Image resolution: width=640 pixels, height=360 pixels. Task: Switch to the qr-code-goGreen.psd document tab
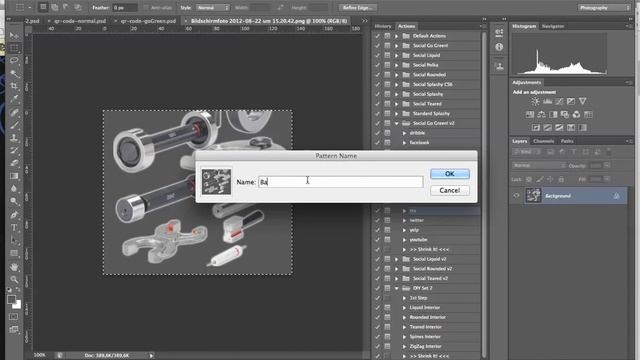coord(148,21)
